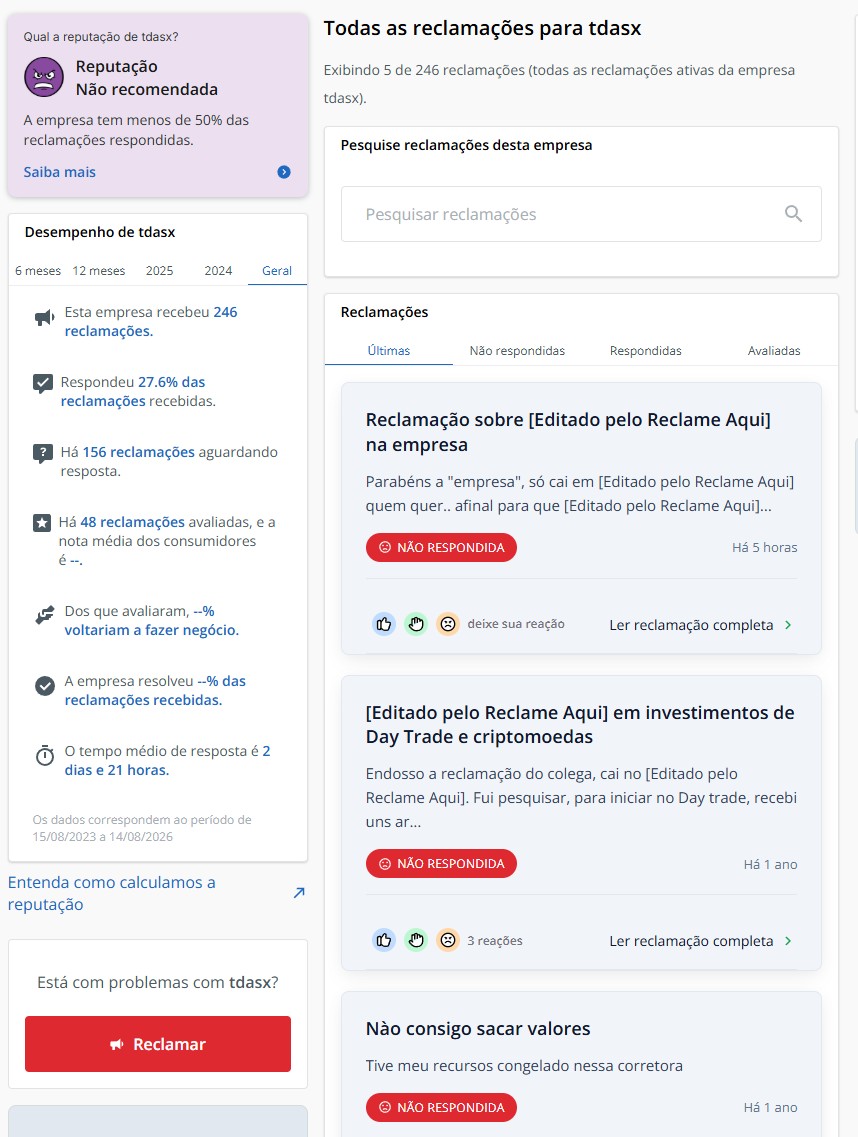Screen dimensions: 858x1137
Task: Thumbs-up the Day Trade e criptomoedas complaint
Action: click(x=384, y=940)
